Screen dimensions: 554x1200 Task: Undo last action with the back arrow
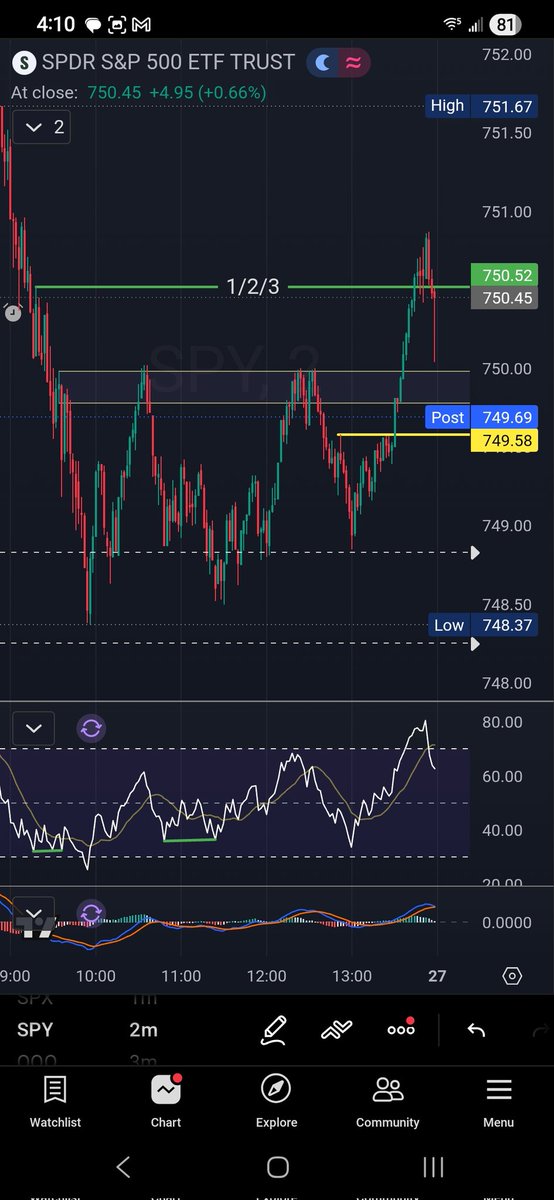pyautogui.click(x=476, y=1030)
